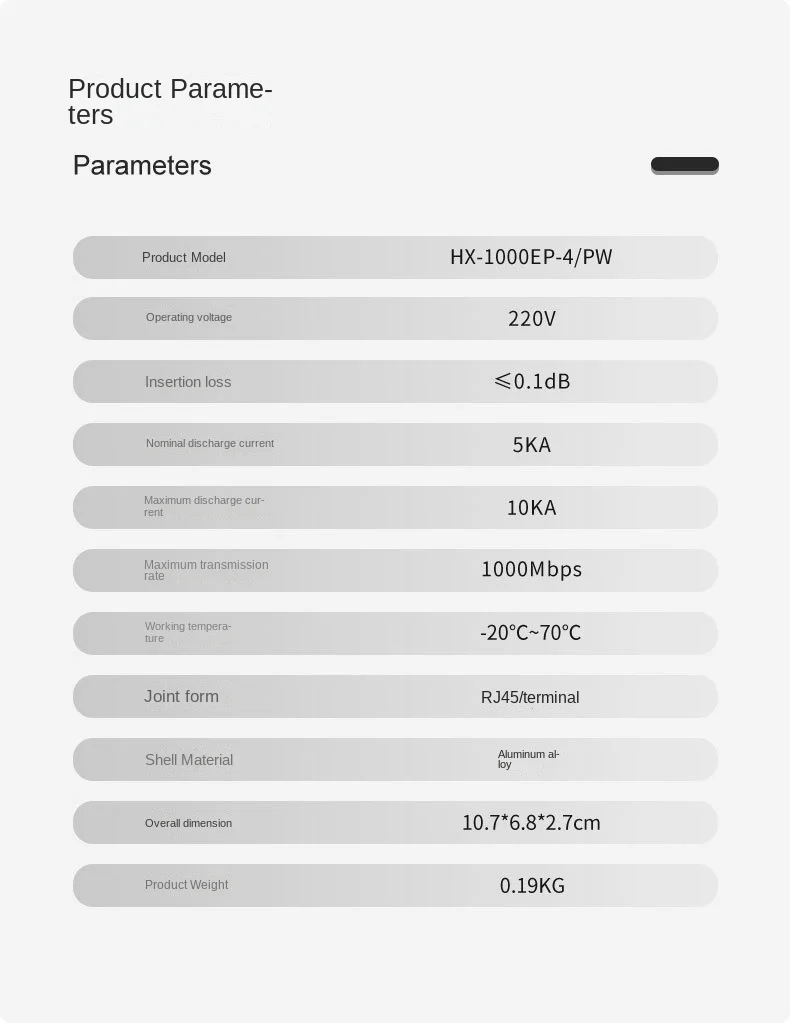Screen dimensions: 790x1023
Task: Select the 10.7*6.8*2.7cm dimension value
Action: pos(531,823)
